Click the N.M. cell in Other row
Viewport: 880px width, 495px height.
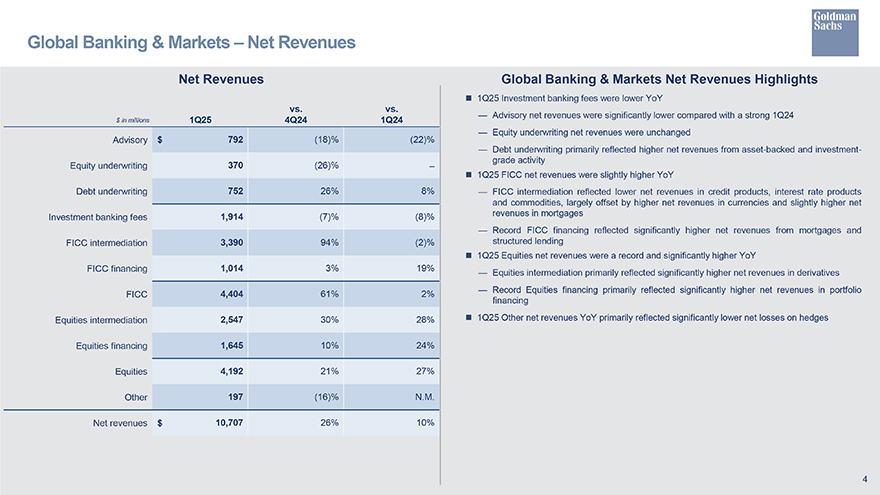click(421, 398)
